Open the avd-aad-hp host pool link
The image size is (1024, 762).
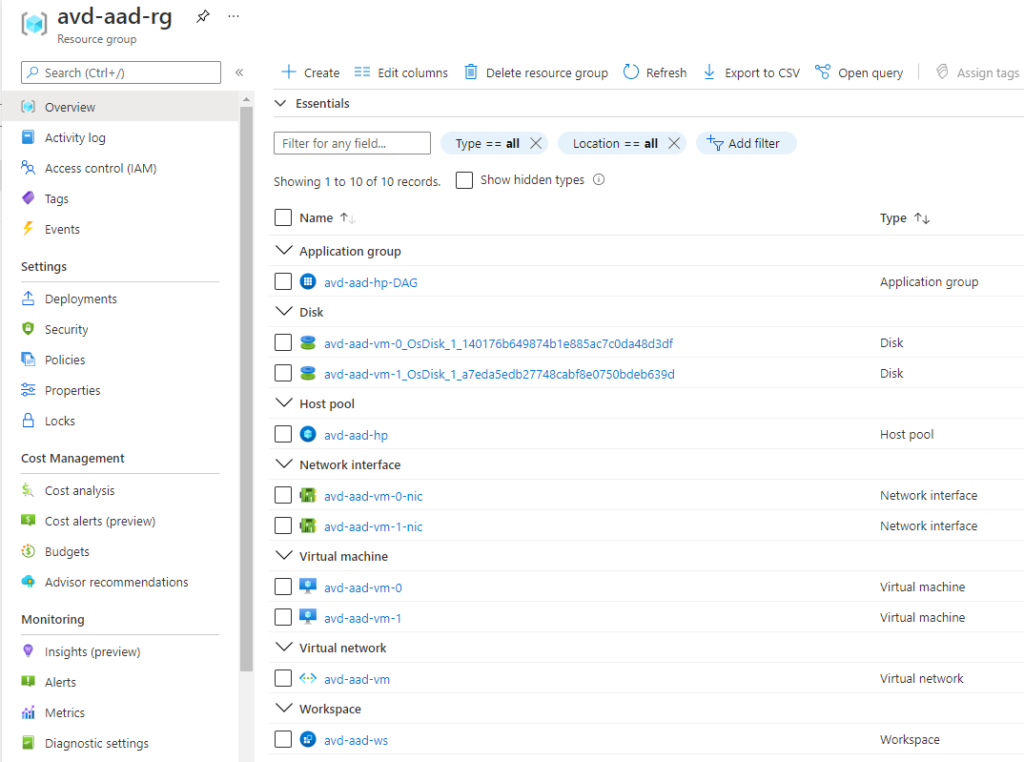coord(356,436)
